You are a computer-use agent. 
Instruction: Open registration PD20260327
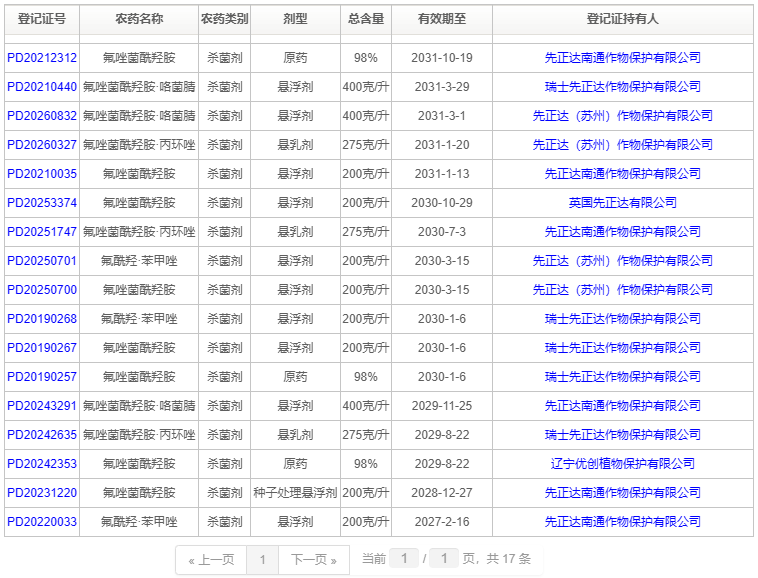42,145
